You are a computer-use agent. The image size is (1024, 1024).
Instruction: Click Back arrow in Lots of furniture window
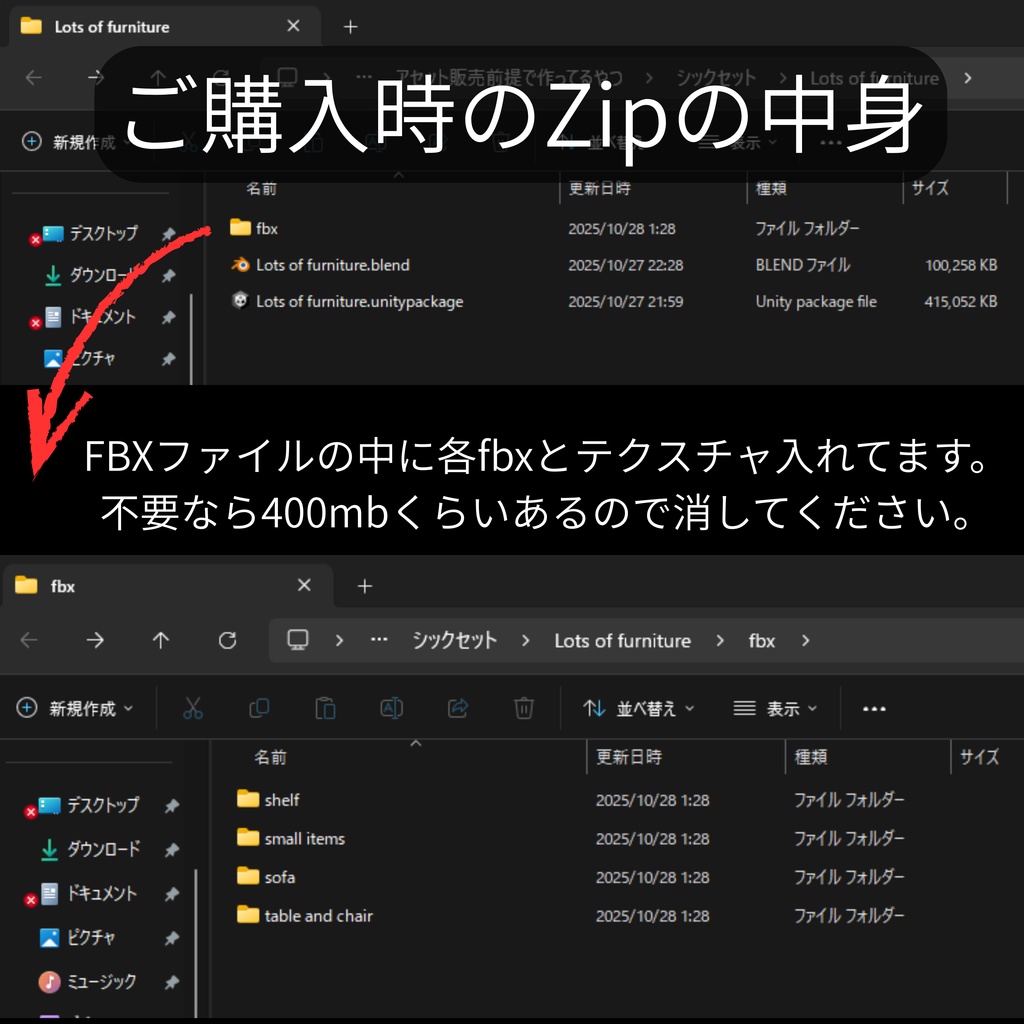click(x=33, y=78)
